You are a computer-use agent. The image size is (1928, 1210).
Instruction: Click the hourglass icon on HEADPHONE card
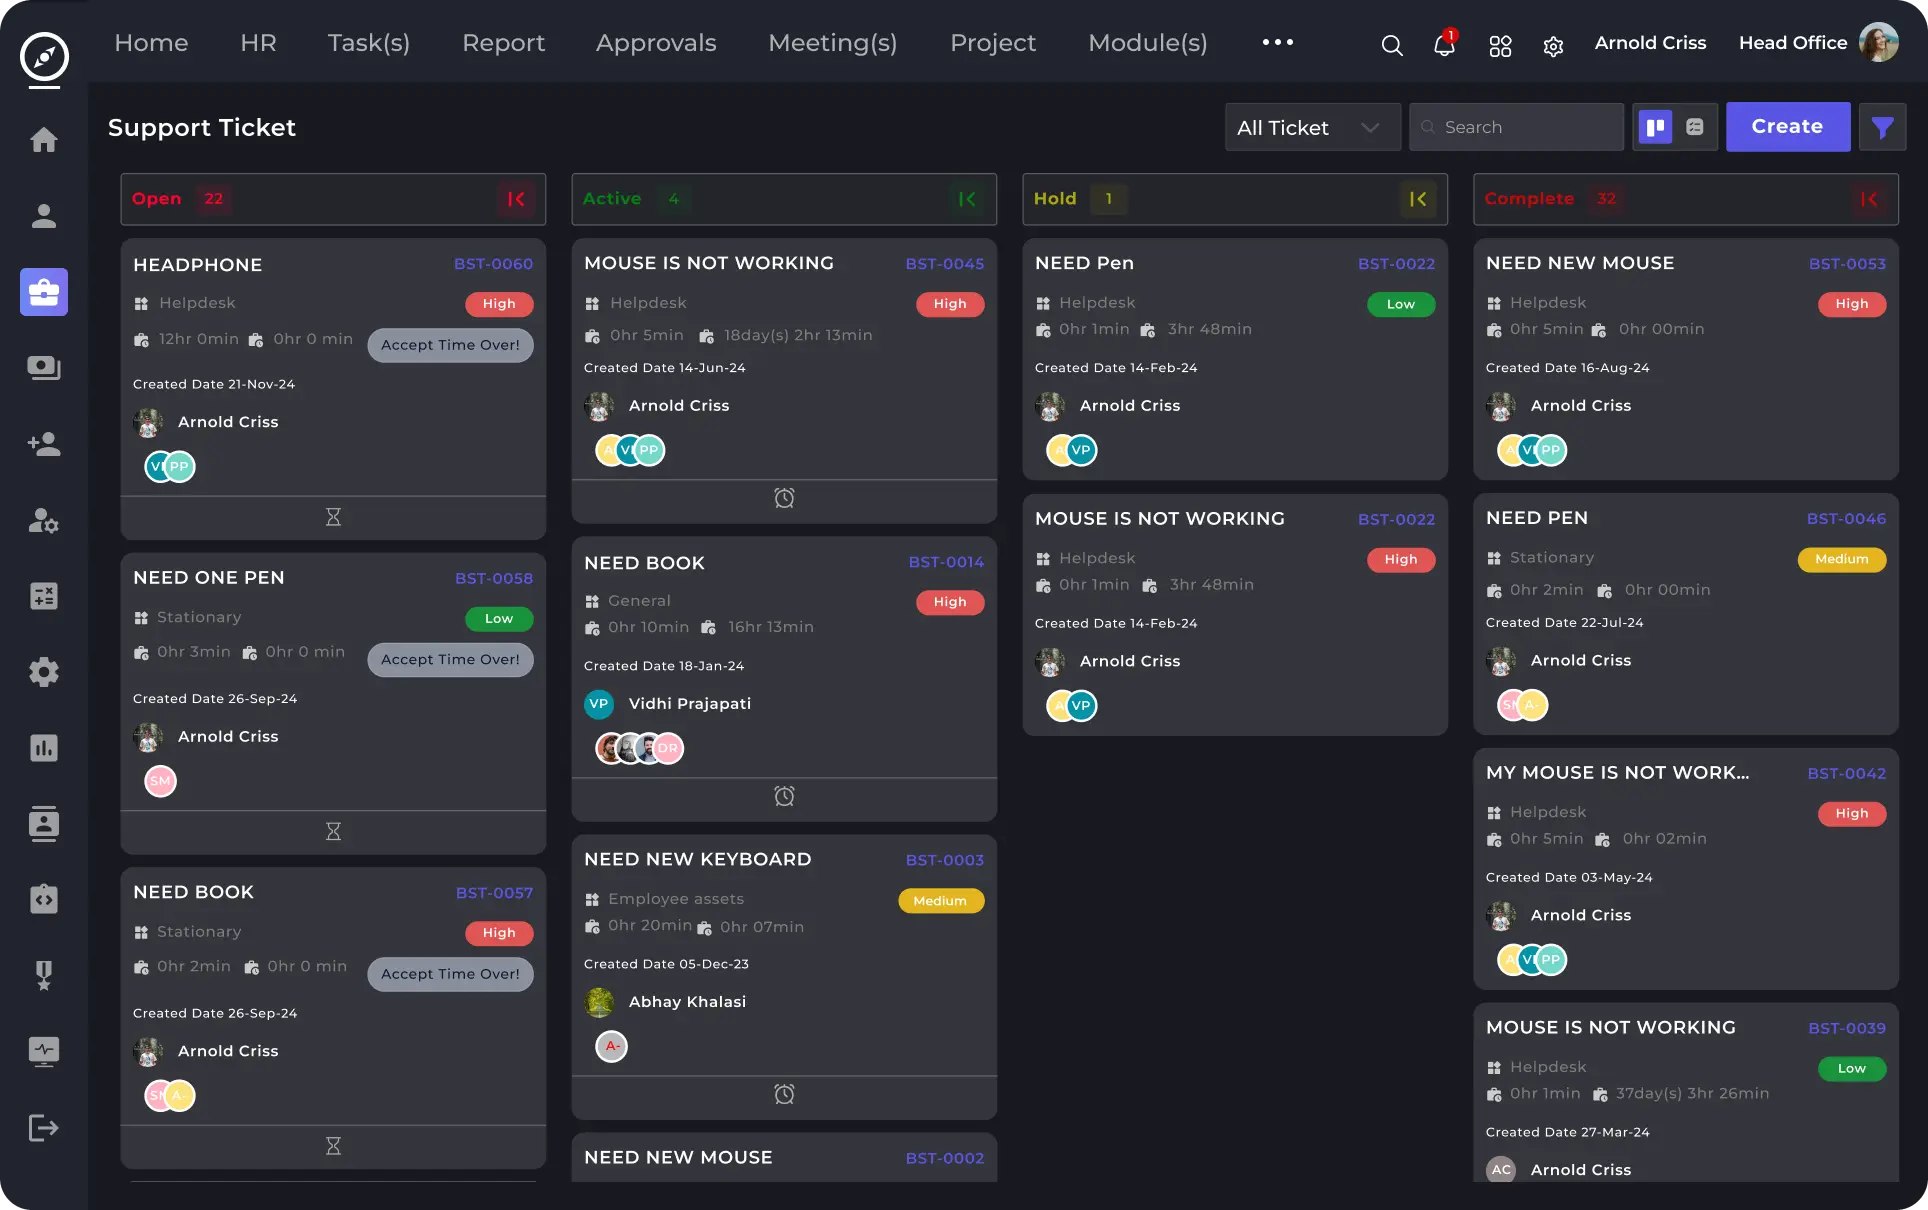click(x=333, y=517)
